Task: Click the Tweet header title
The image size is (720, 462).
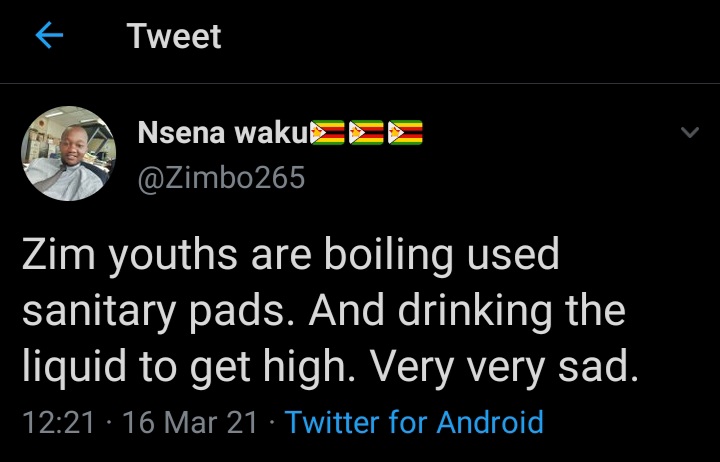Action: (174, 37)
